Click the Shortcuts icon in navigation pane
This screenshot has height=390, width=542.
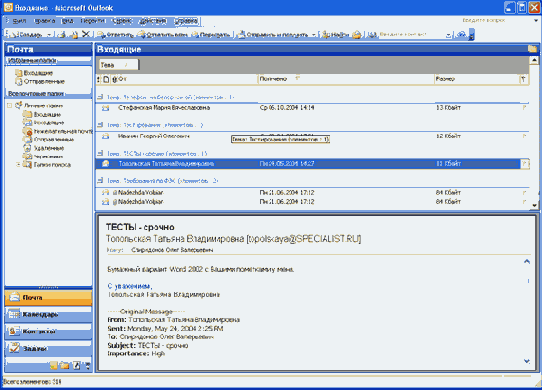[76, 365]
